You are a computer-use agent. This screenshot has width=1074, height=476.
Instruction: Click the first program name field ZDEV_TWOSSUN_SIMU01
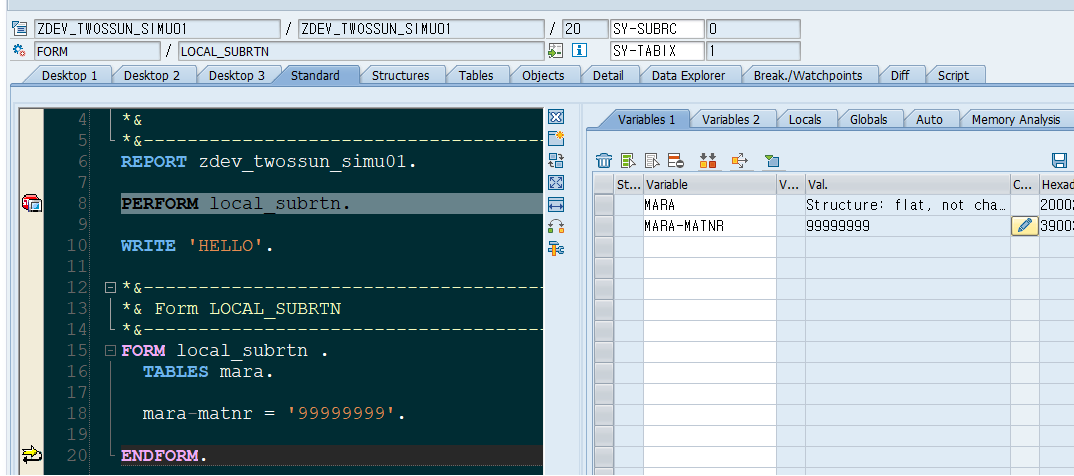click(x=157, y=29)
